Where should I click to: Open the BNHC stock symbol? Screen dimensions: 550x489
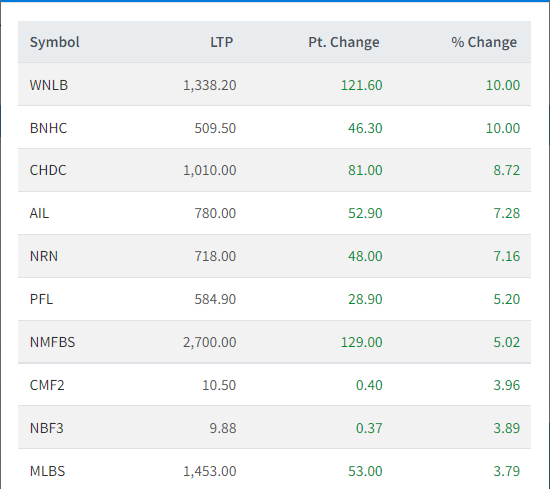48,128
